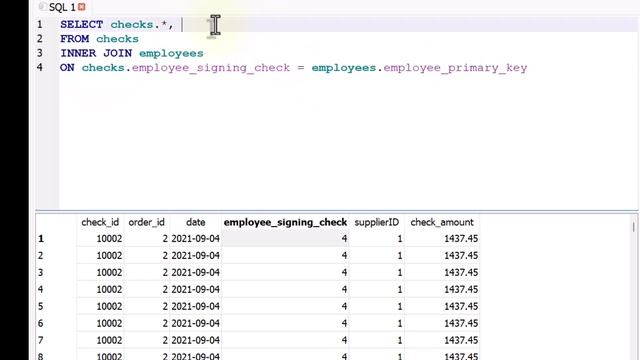This screenshot has height=360, width=640.
Task: Click supplierID cell in row 4
Action: point(376,289)
